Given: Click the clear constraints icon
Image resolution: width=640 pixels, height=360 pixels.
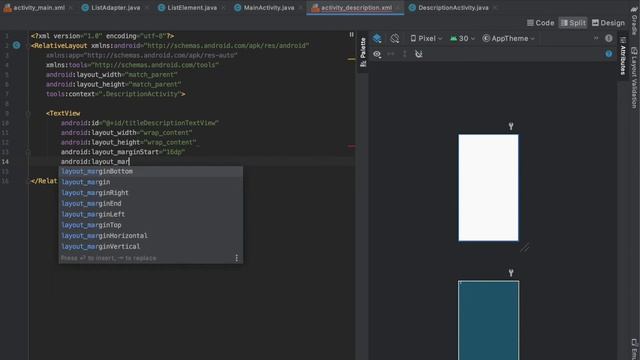Looking at the screenshot, I should click(x=418, y=54).
